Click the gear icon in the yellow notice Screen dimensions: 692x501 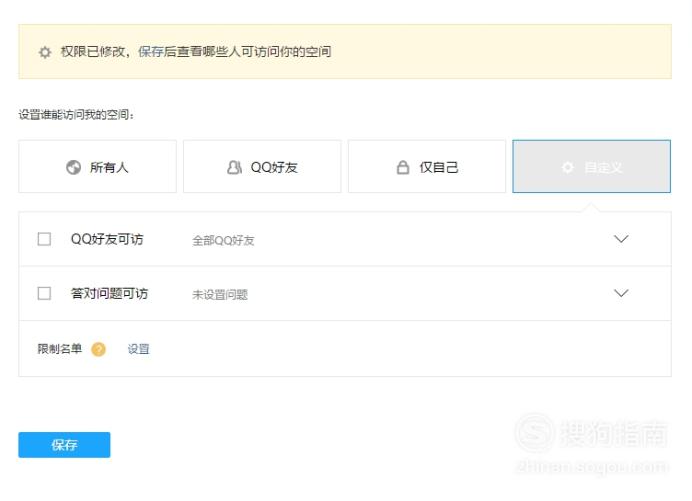45,53
